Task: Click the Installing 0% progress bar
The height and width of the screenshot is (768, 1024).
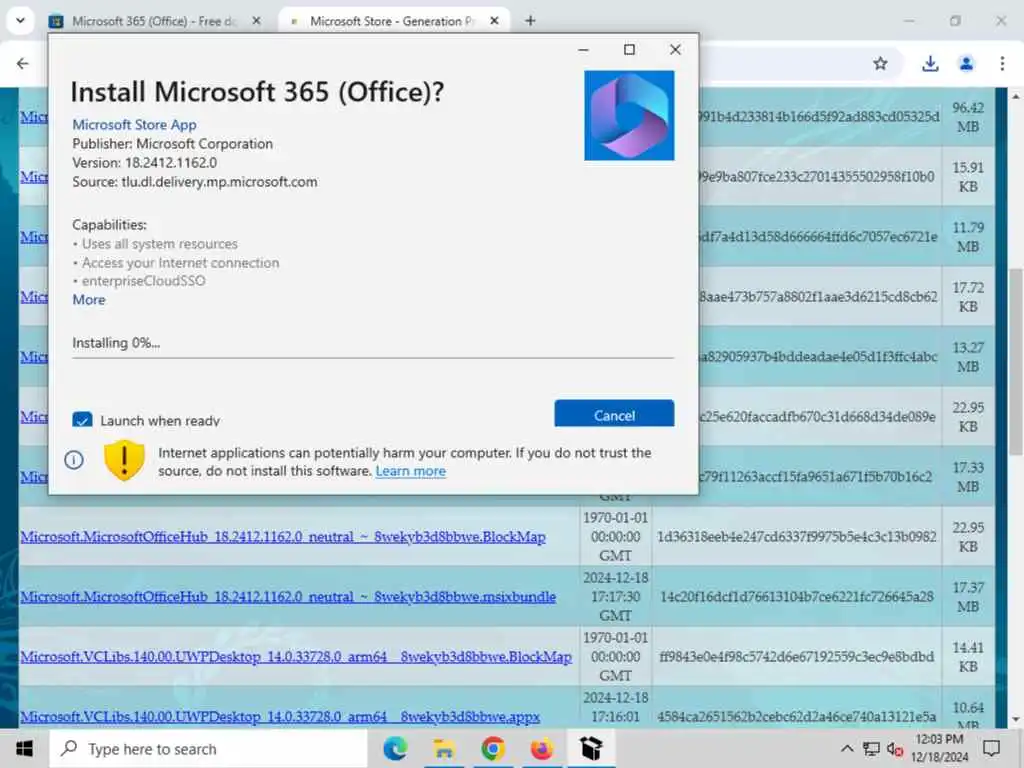Action: tap(373, 358)
